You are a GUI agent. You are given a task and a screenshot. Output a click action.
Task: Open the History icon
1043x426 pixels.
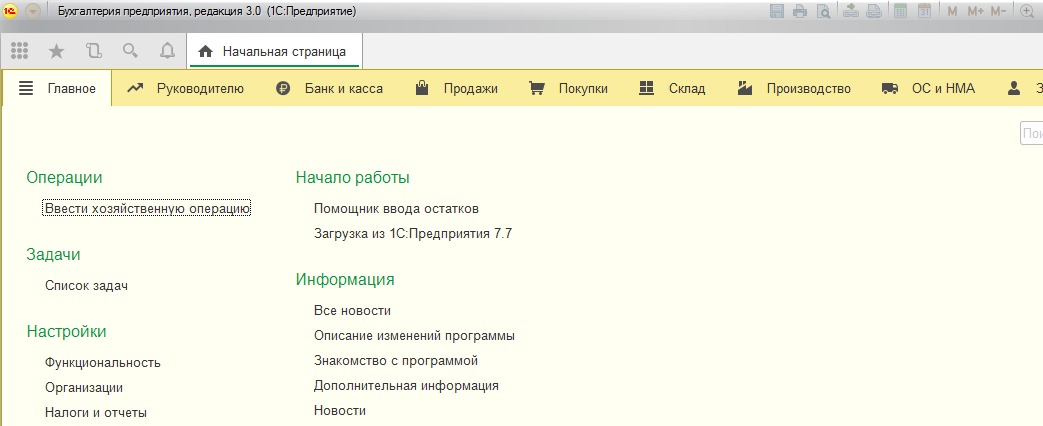click(x=94, y=51)
